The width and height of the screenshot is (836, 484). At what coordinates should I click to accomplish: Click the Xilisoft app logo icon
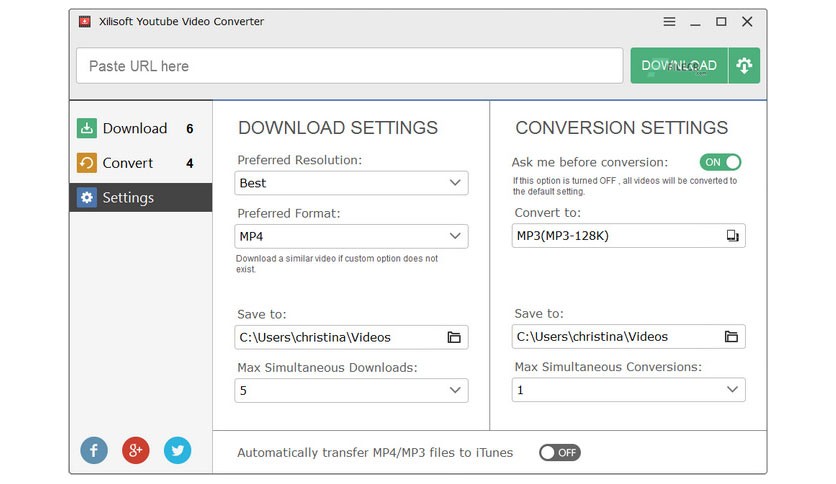click(84, 21)
